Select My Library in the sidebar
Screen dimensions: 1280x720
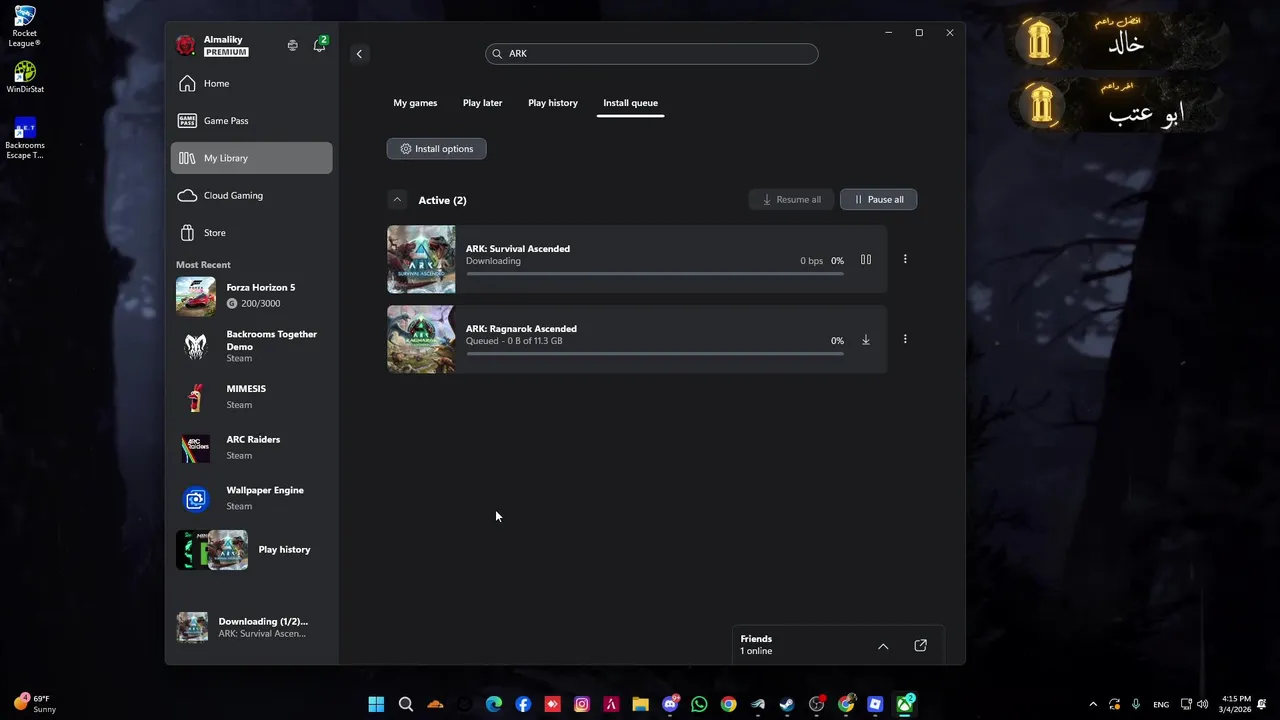tap(251, 158)
